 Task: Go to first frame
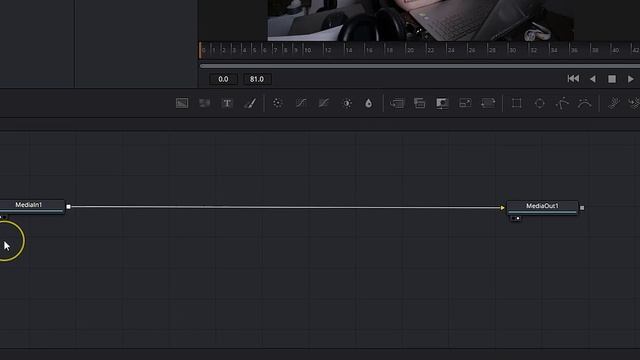(x=573, y=79)
